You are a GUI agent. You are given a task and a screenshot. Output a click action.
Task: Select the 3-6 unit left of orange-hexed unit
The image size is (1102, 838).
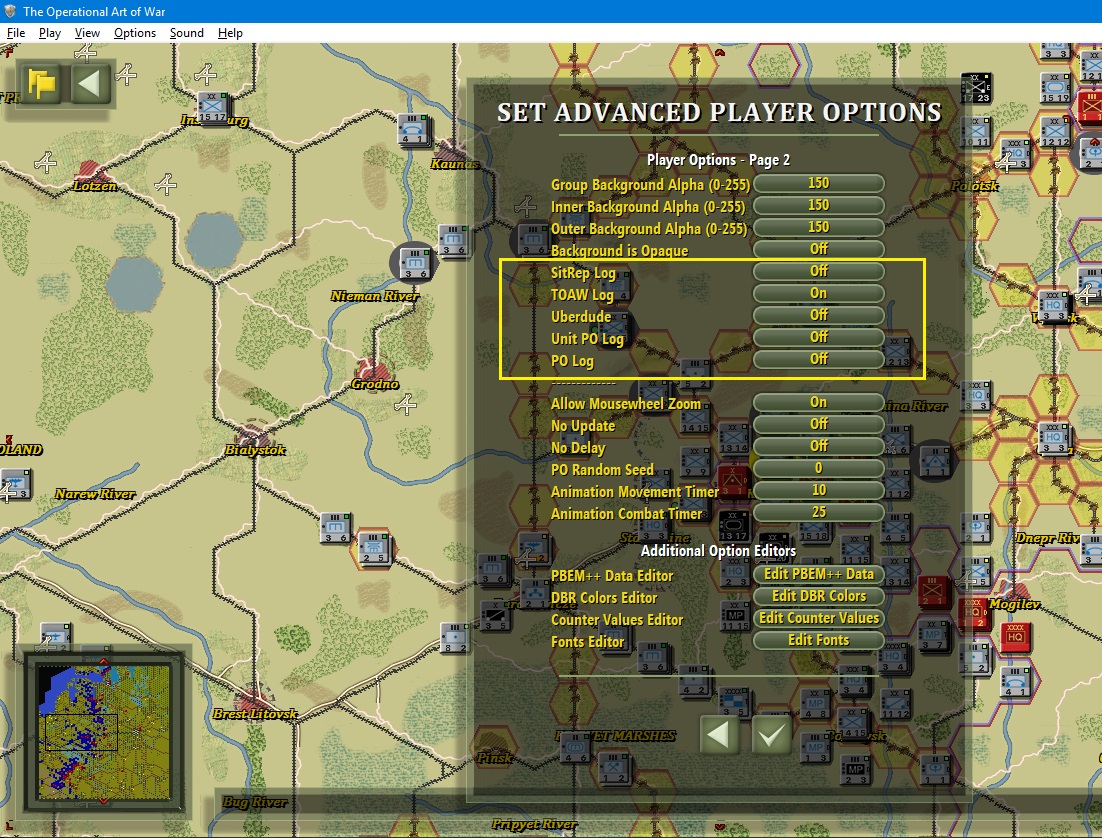[335, 527]
